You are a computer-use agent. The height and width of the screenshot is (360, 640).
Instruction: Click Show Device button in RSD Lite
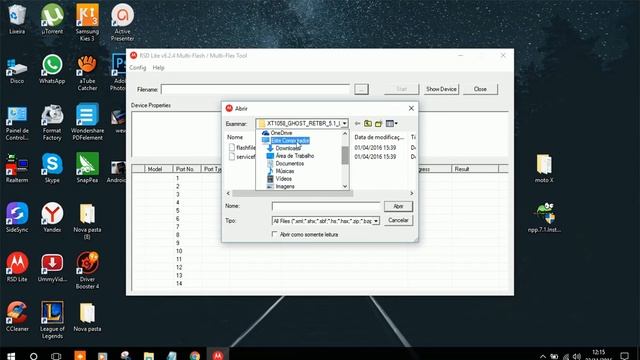tap(441, 89)
